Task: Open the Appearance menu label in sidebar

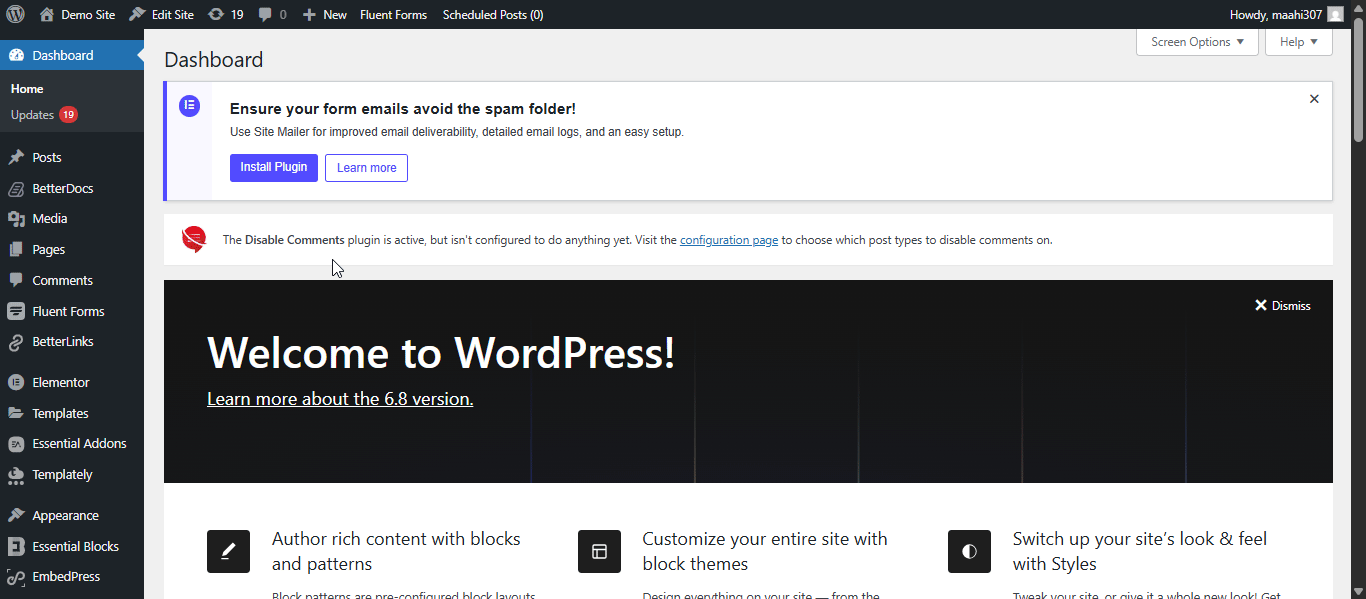Action: pyautogui.click(x=65, y=515)
